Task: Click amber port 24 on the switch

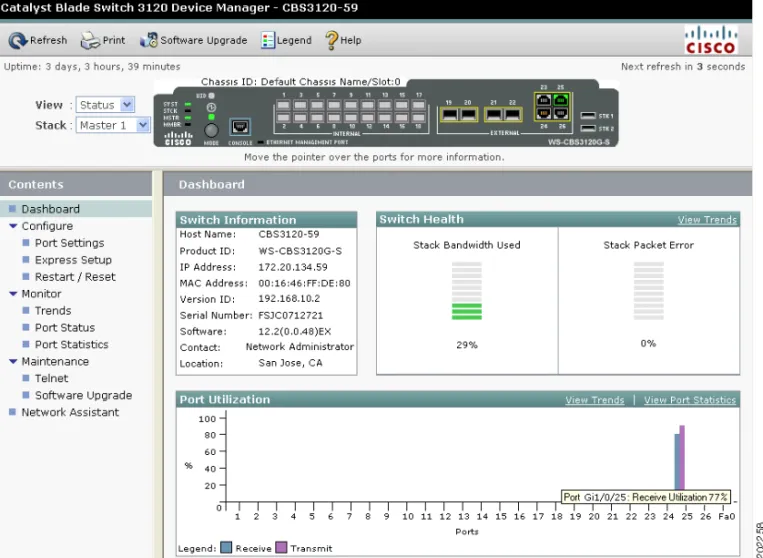Action: (544, 113)
